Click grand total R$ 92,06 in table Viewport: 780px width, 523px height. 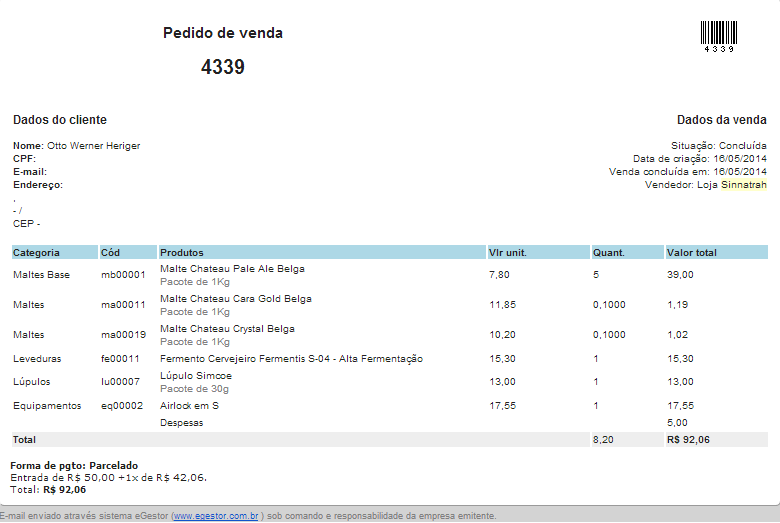pyautogui.click(x=688, y=440)
